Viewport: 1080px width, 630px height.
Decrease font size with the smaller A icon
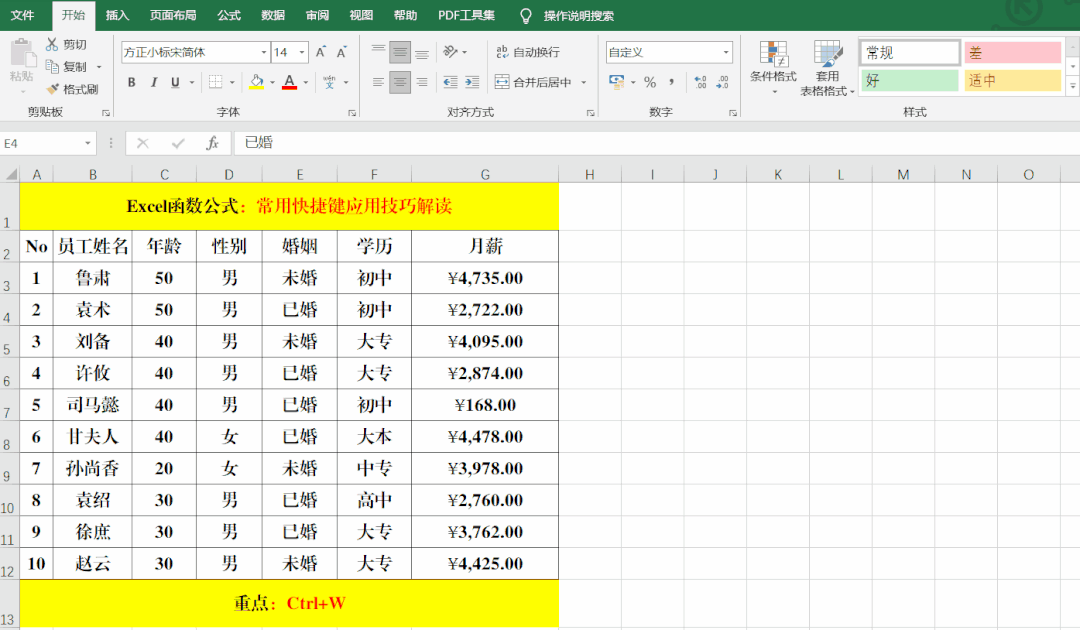342,52
